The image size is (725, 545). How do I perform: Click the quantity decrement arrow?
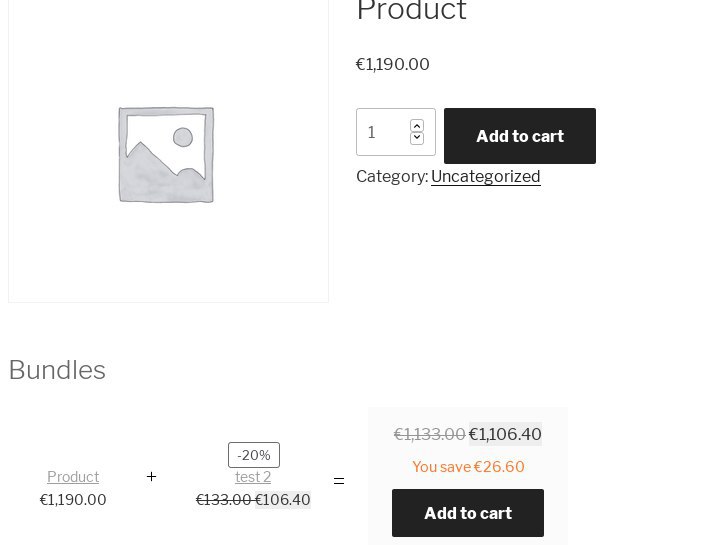(417, 138)
